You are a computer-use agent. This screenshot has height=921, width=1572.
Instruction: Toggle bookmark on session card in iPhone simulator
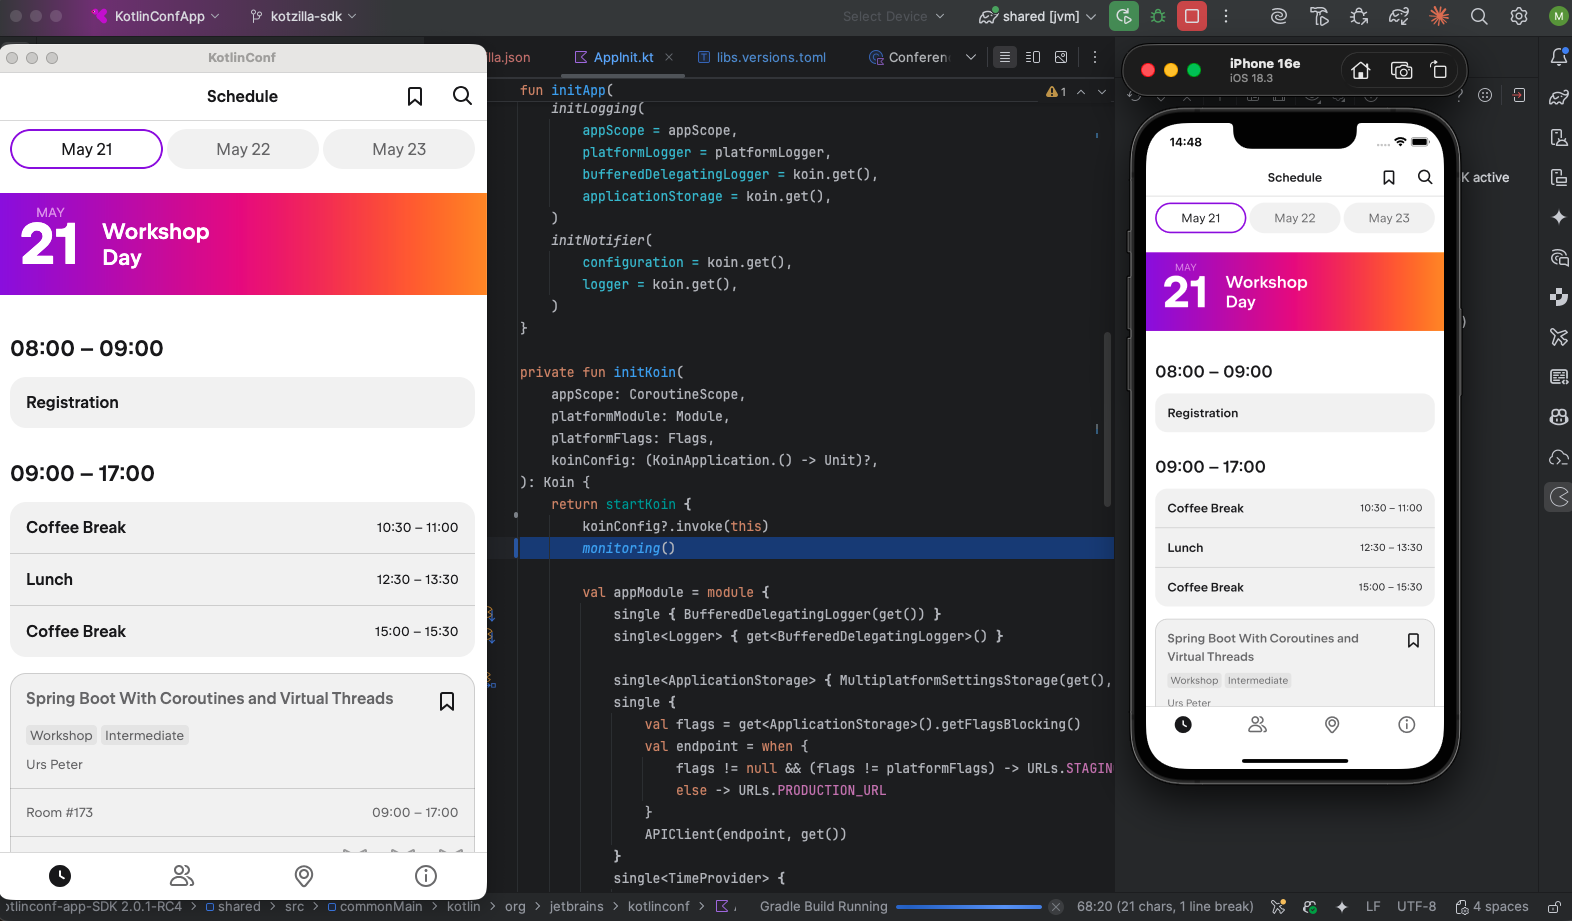pyautogui.click(x=1413, y=640)
